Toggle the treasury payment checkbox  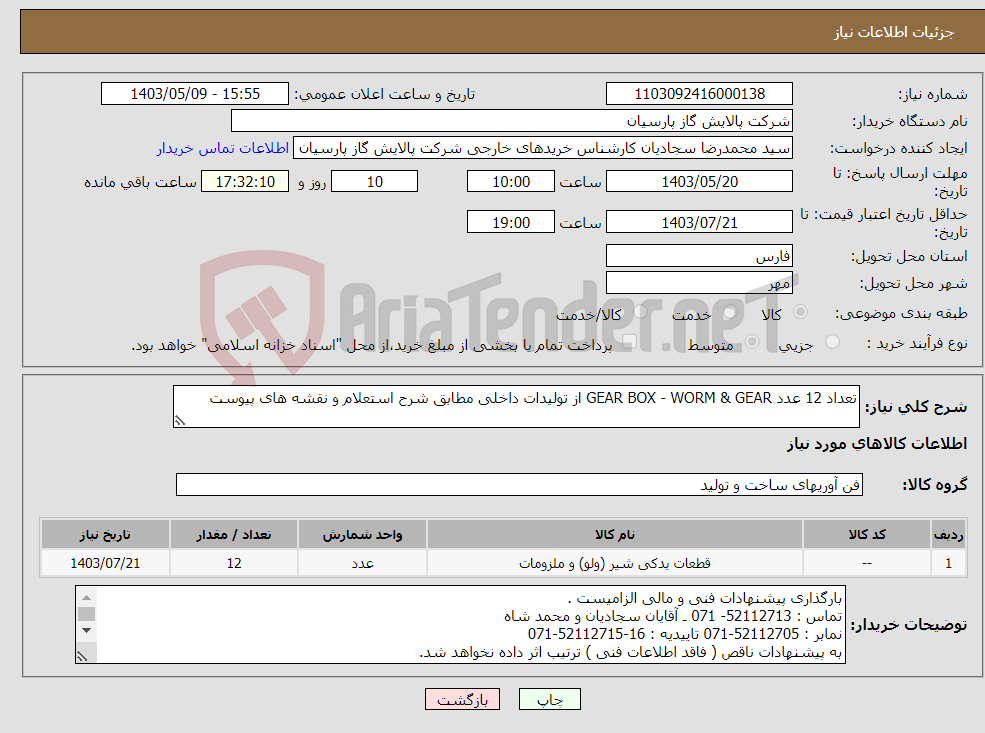(x=629, y=342)
